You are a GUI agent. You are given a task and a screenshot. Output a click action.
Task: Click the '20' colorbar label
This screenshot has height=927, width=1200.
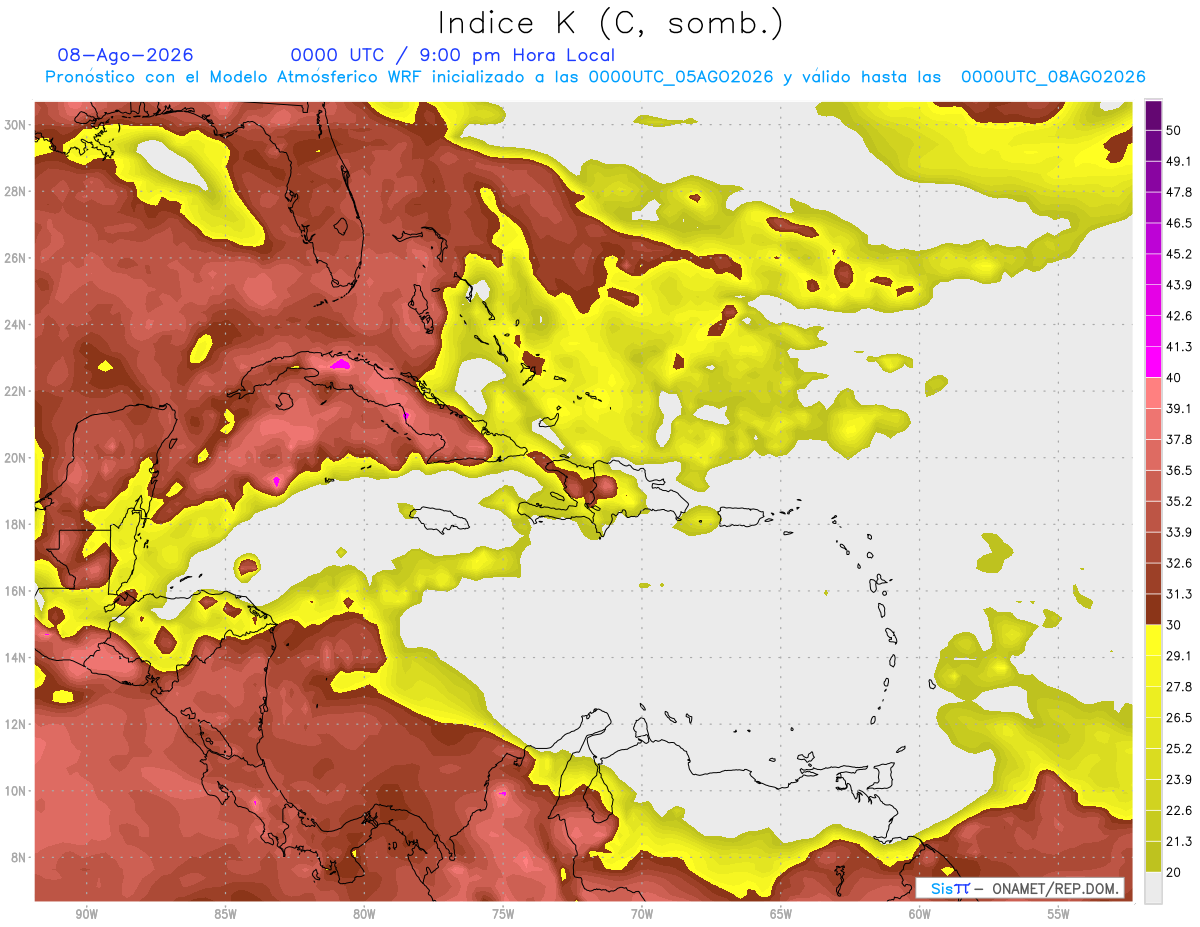tap(1174, 872)
